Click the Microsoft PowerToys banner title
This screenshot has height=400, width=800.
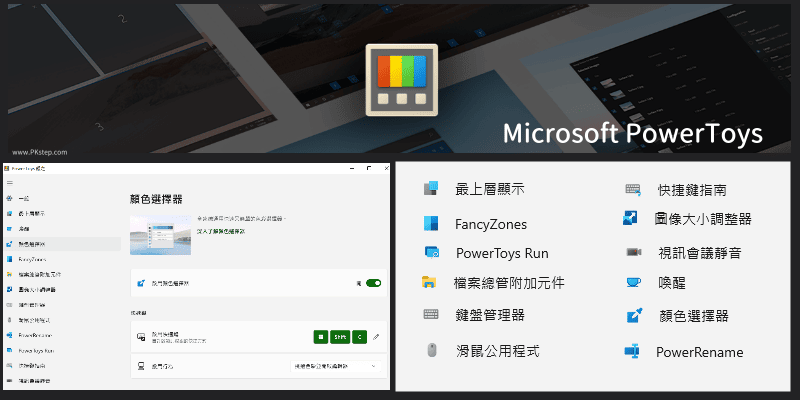tap(633, 134)
